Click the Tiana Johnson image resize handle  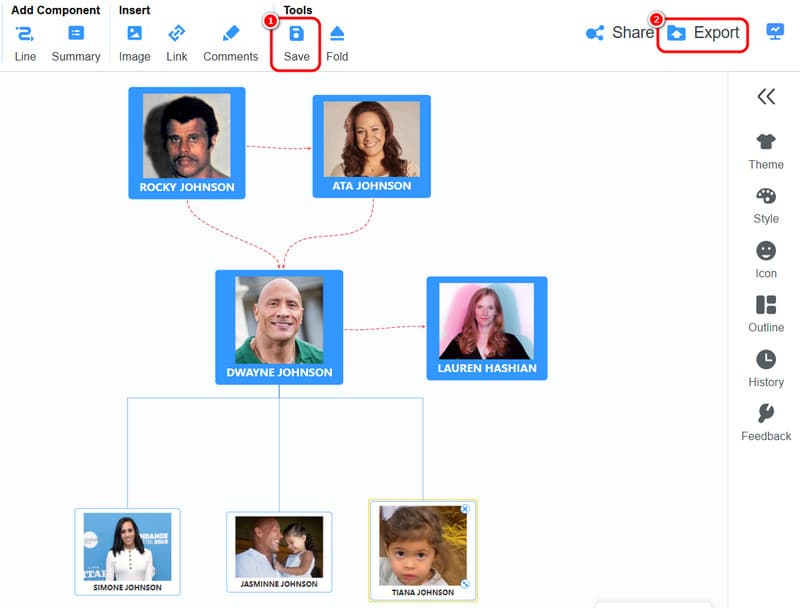tap(465, 584)
